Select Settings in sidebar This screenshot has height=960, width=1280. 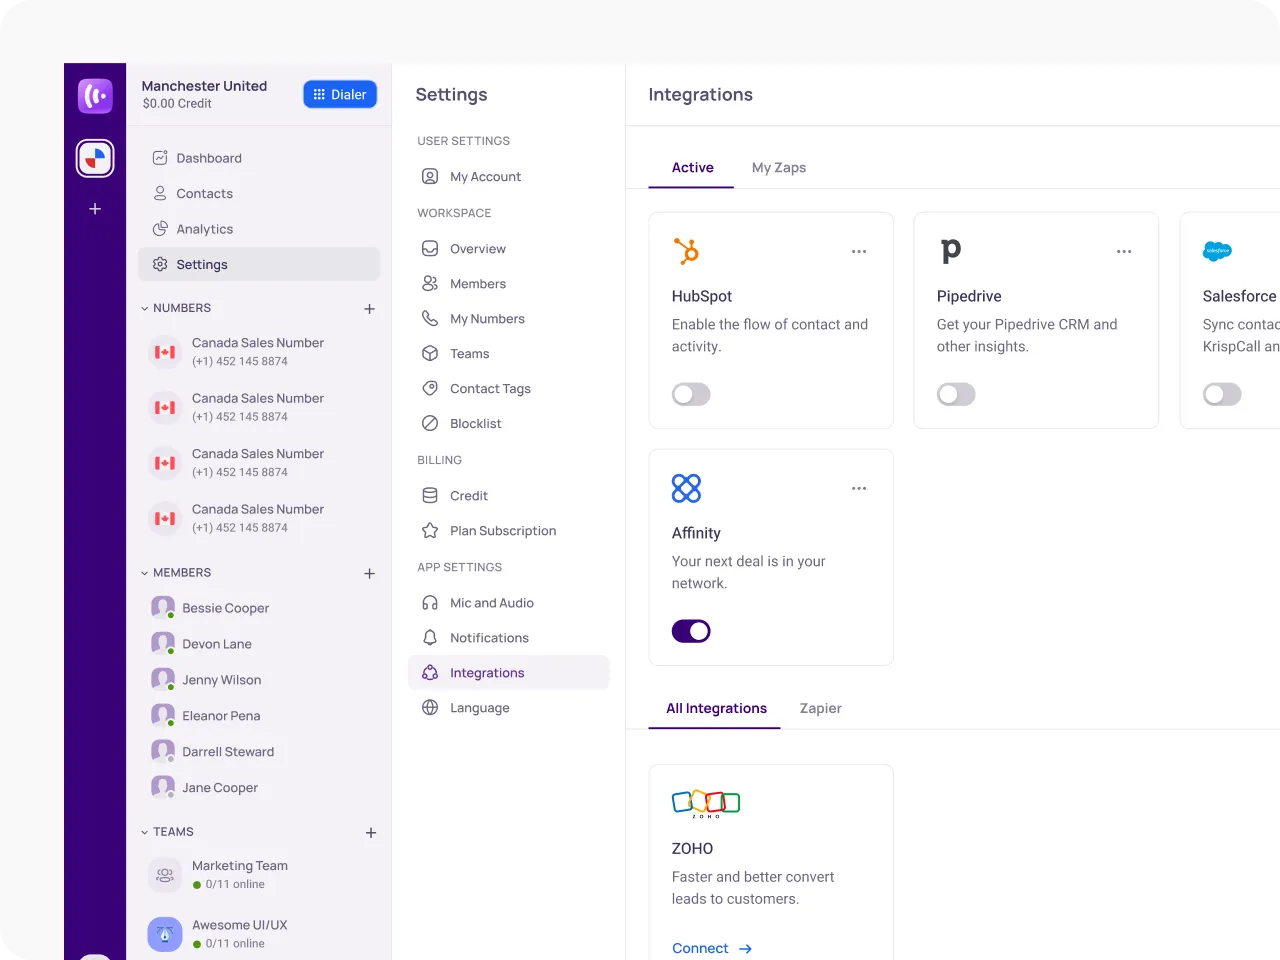pyautogui.click(x=259, y=264)
